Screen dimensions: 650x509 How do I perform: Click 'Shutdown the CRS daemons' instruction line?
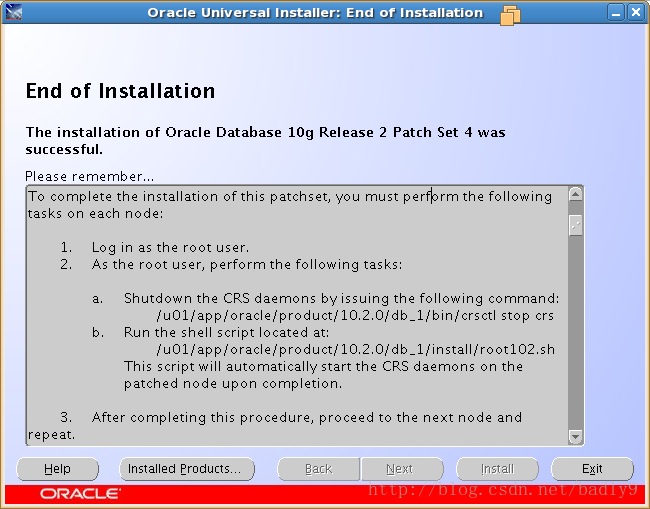(x=342, y=298)
